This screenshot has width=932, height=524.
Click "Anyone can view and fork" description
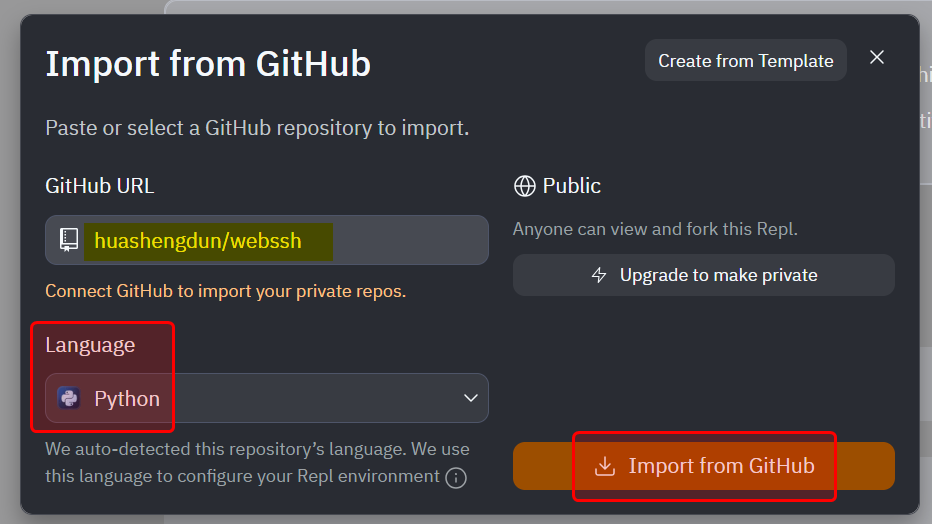coord(655,229)
